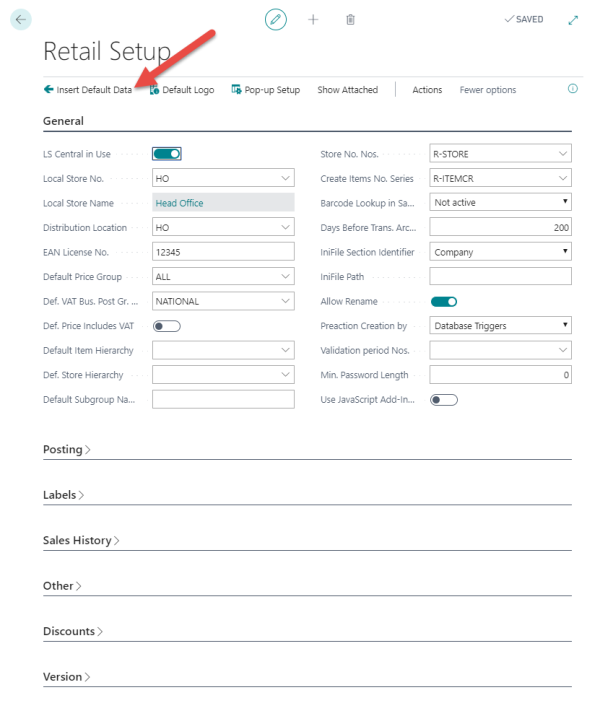Click the EAN License No. input field
Screen dimensions: 600x703
223,252
